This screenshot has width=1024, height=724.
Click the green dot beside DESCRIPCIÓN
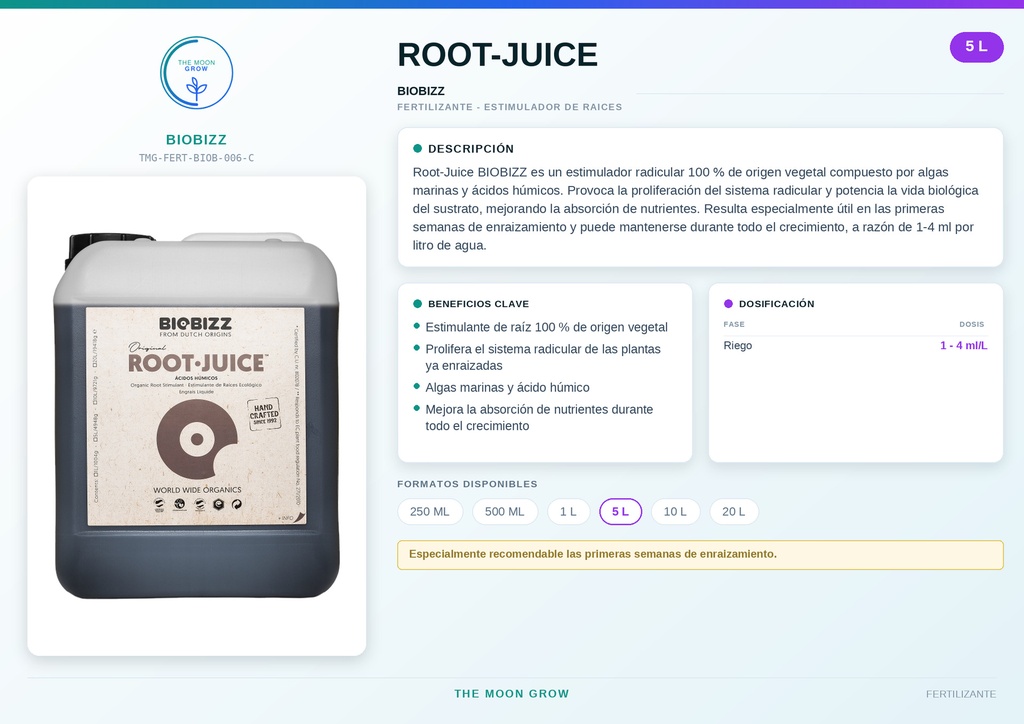point(417,149)
